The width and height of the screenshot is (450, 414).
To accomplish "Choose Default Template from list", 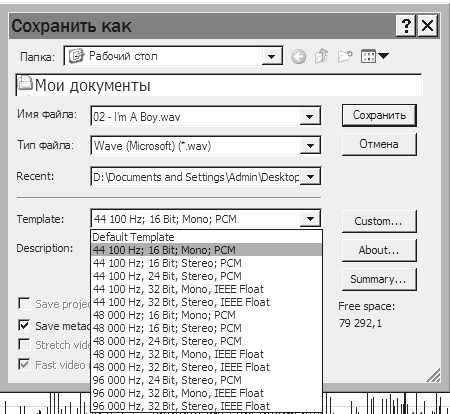I will [x=206, y=237].
